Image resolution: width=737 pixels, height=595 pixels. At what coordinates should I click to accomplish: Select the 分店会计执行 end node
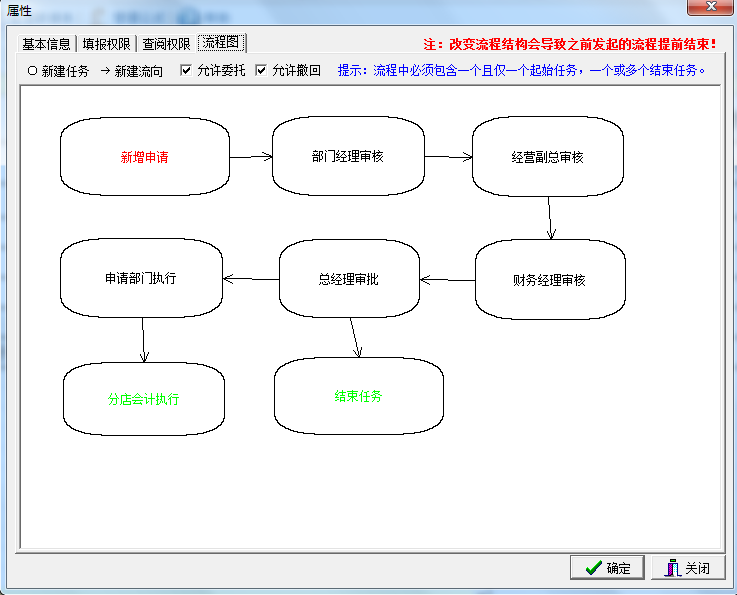point(144,399)
